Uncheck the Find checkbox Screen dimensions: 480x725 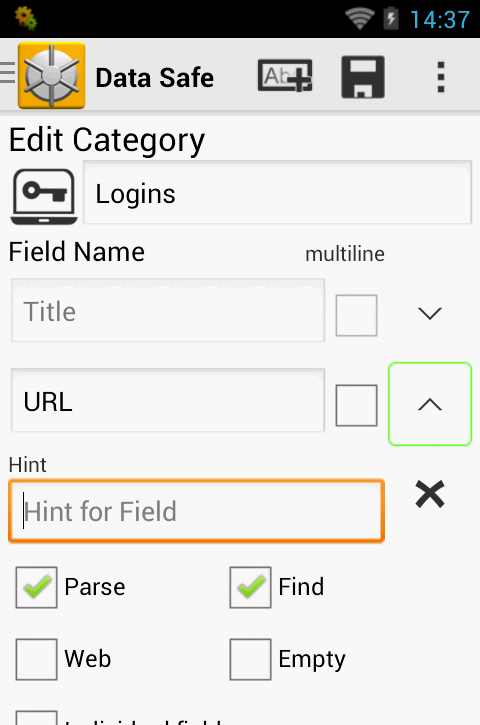point(250,587)
